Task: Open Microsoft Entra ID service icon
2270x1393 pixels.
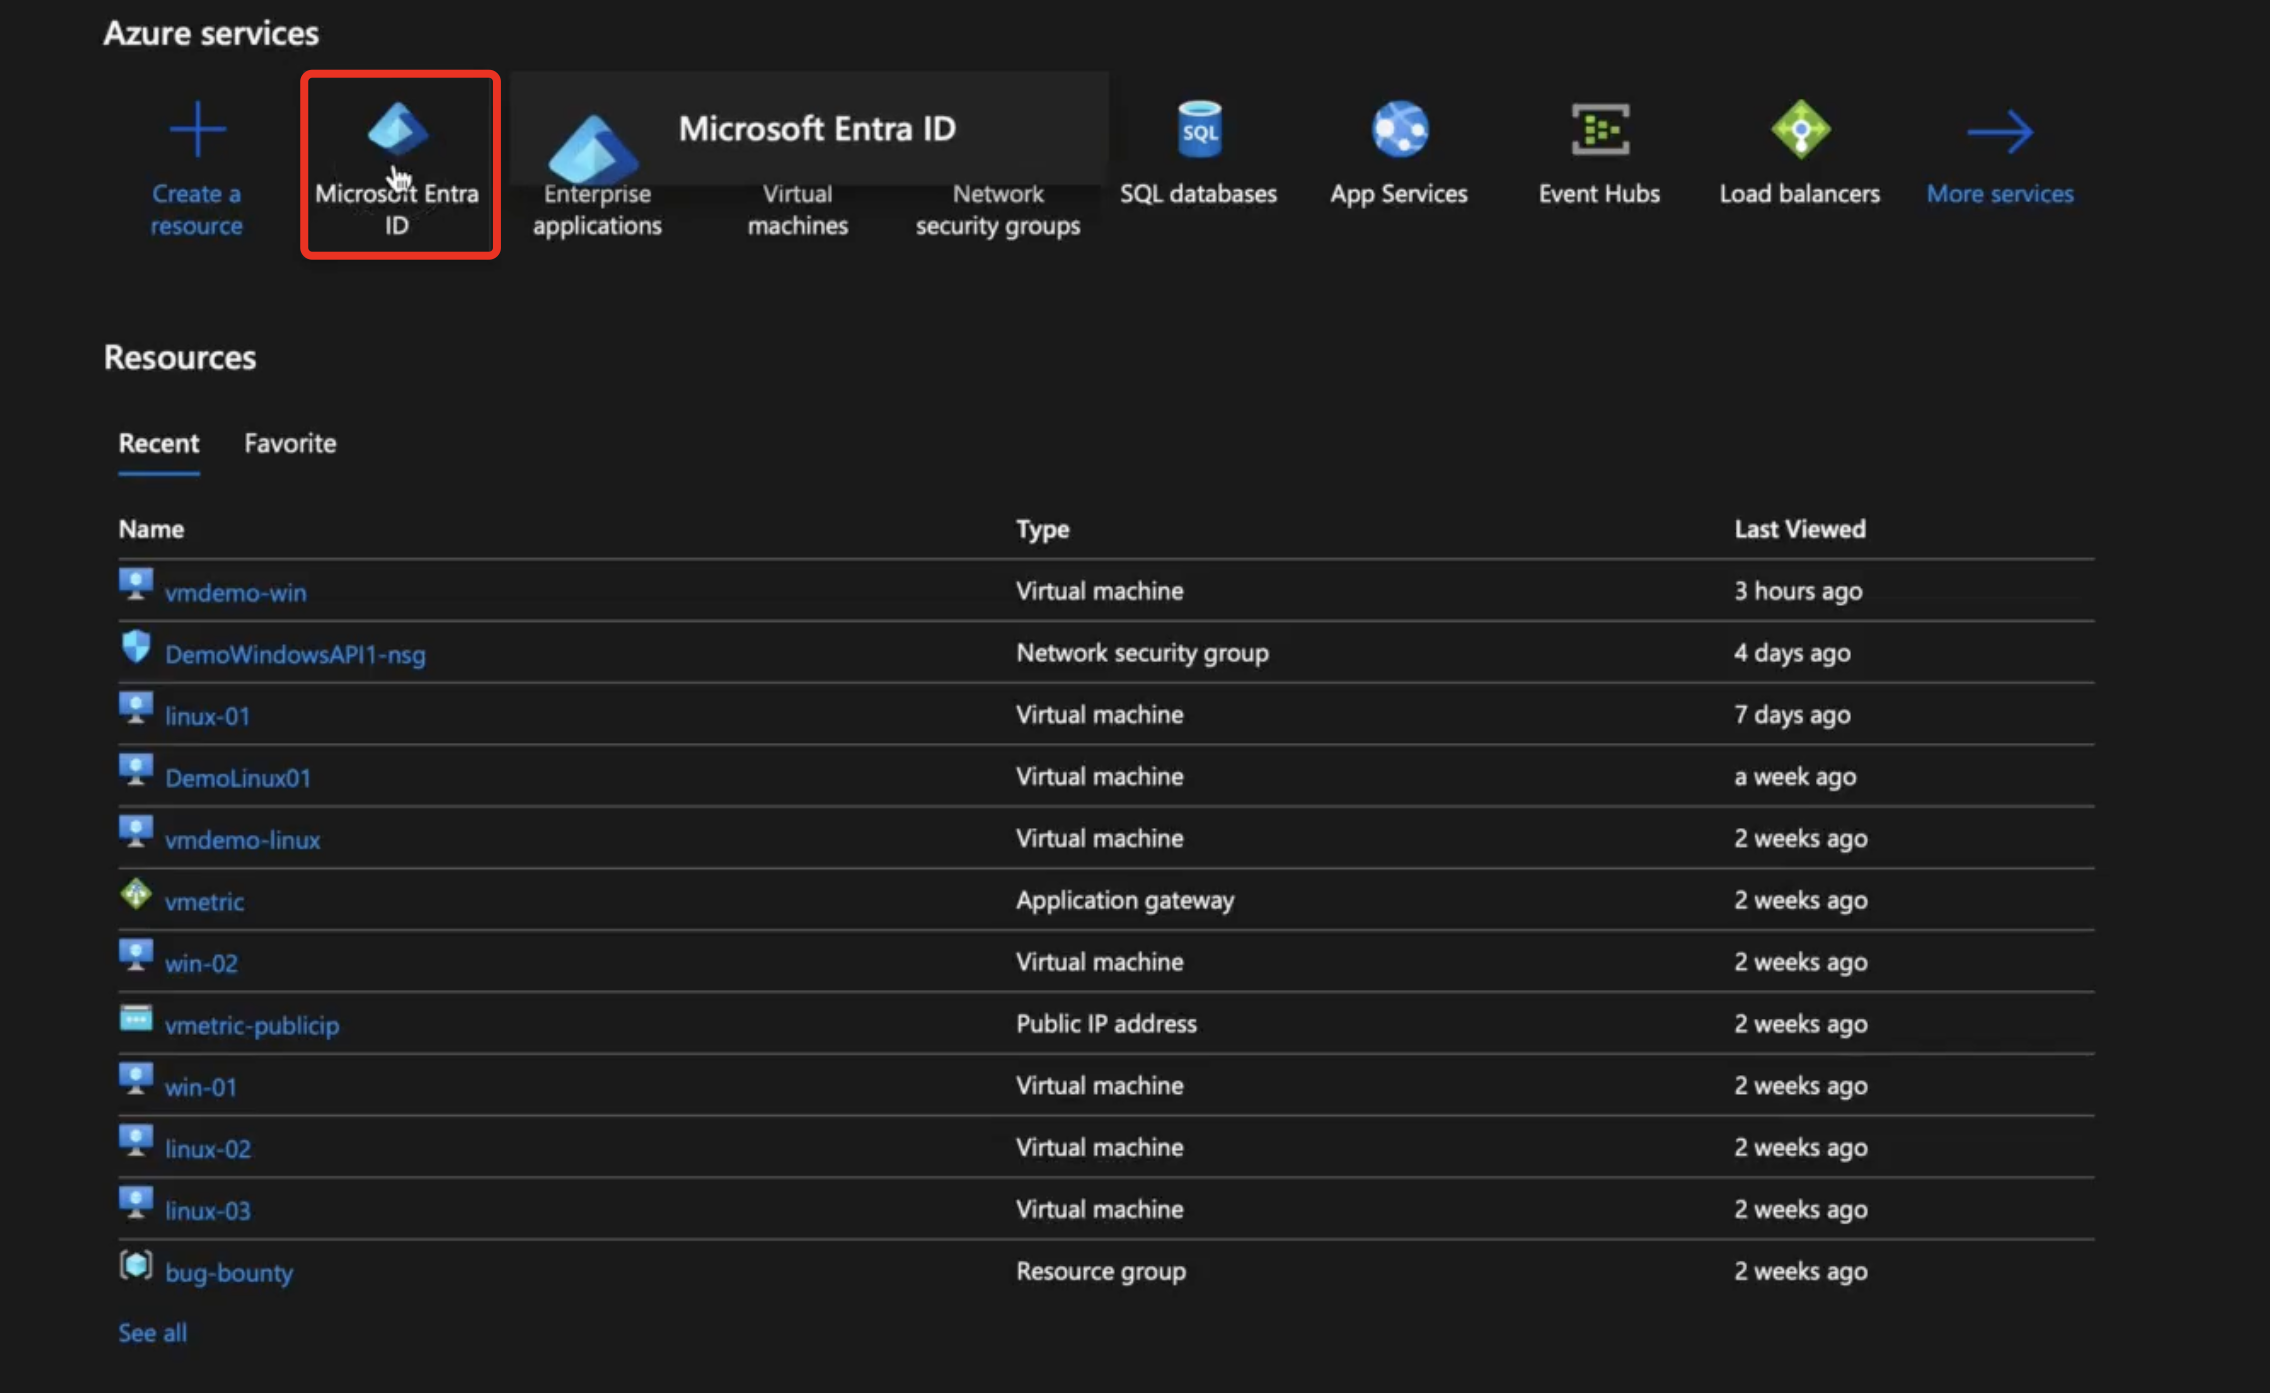Action: (x=397, y=128)
